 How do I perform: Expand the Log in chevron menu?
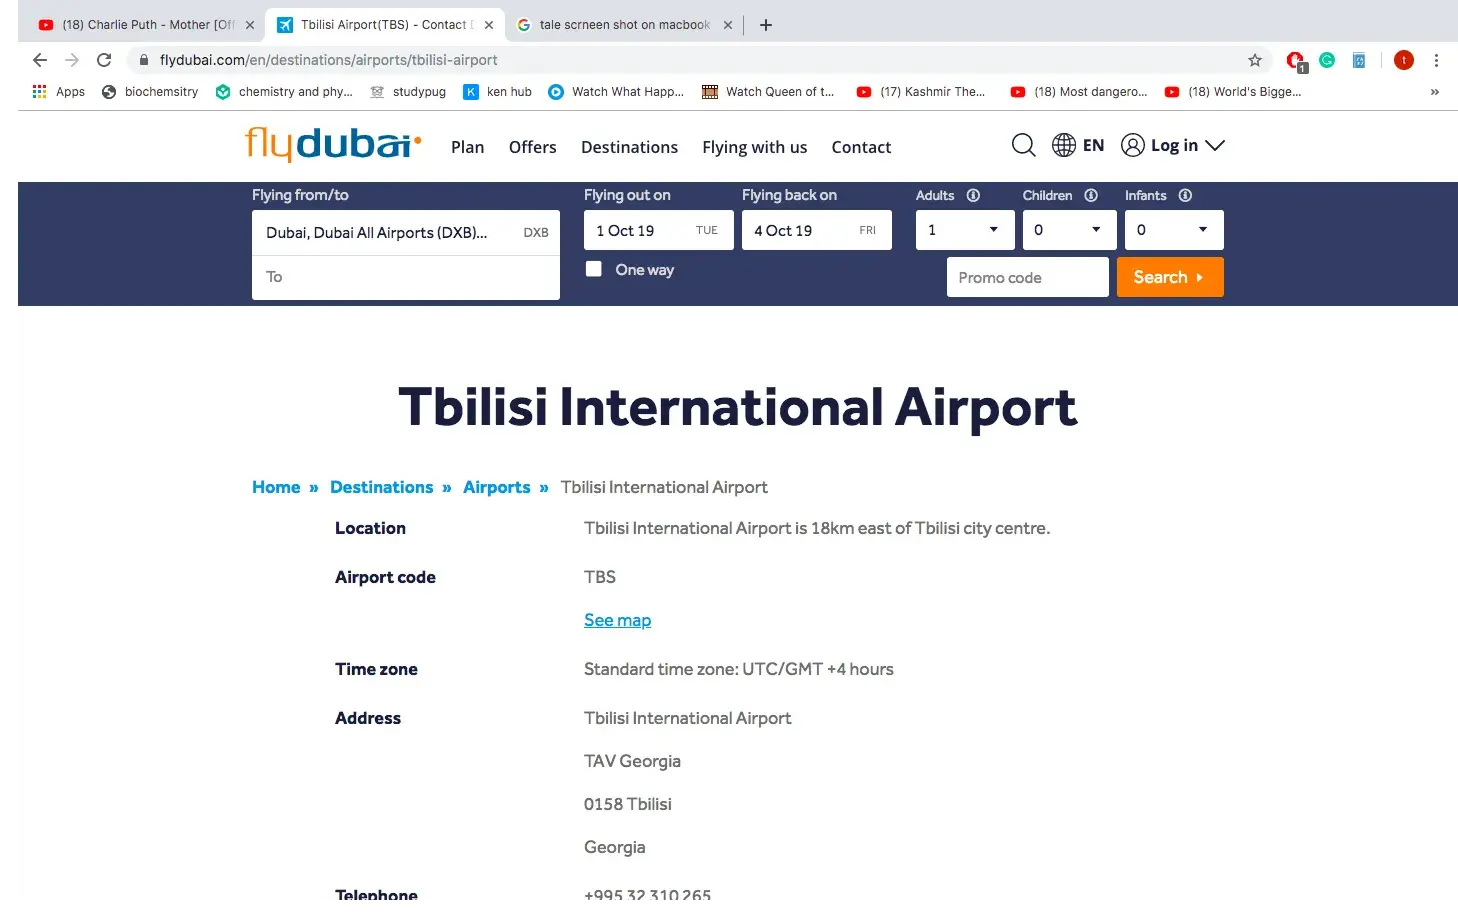tap(1215, 146)
